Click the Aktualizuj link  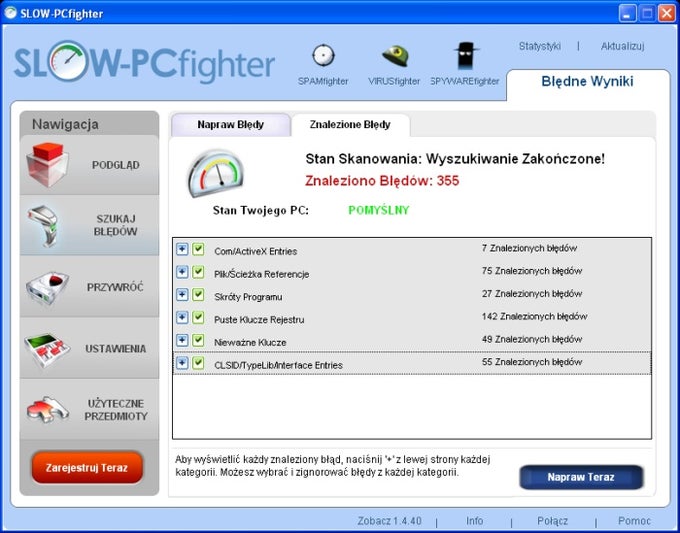(622, 46)
